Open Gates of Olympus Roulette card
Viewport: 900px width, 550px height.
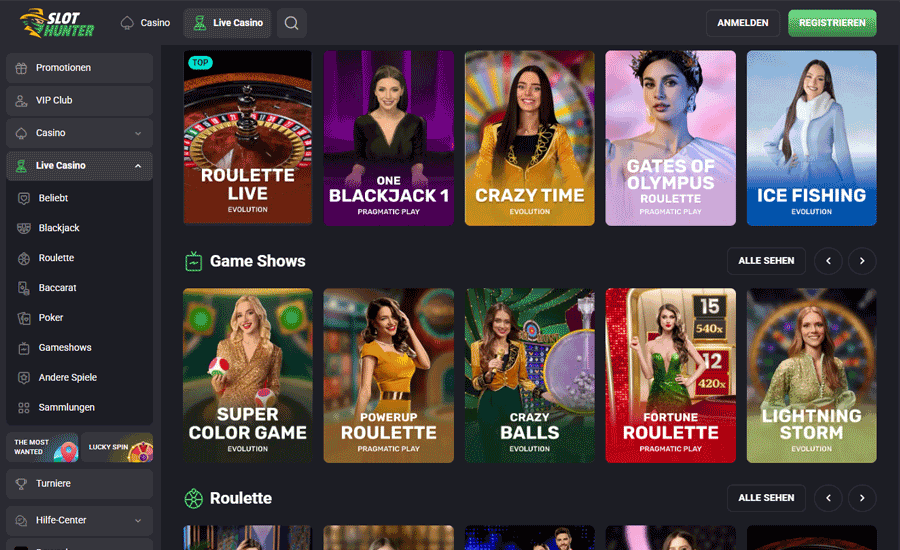point(670,138)
